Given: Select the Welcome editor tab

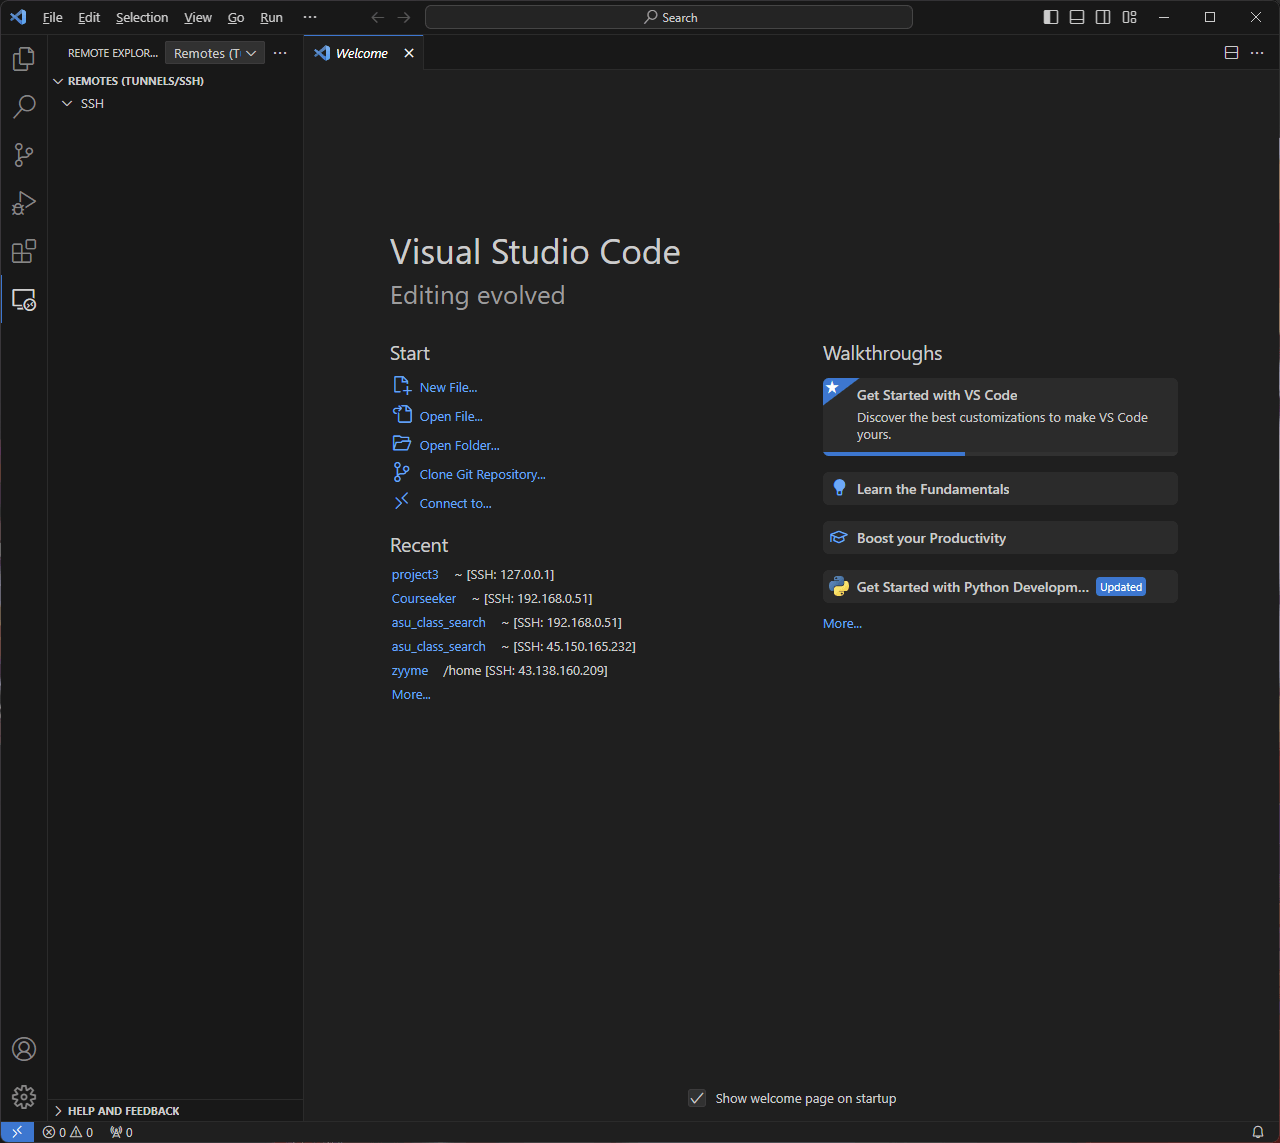Looking at the screenshot, I should (x=362, y=53).
